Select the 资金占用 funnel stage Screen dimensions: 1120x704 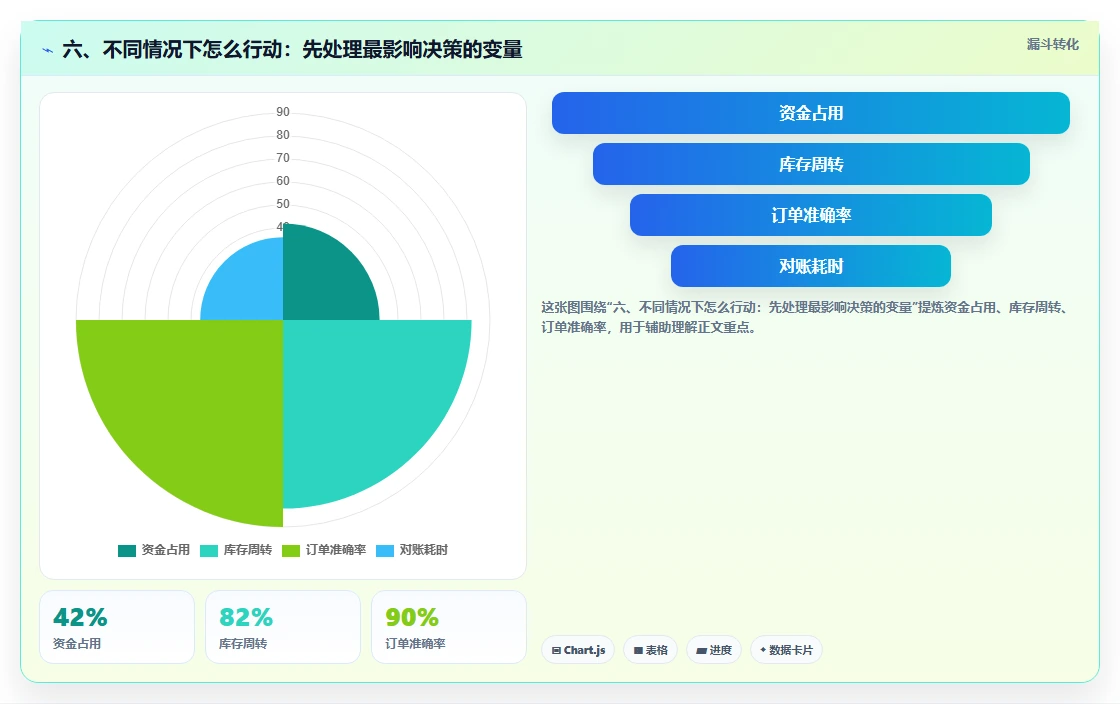point(811,113)
